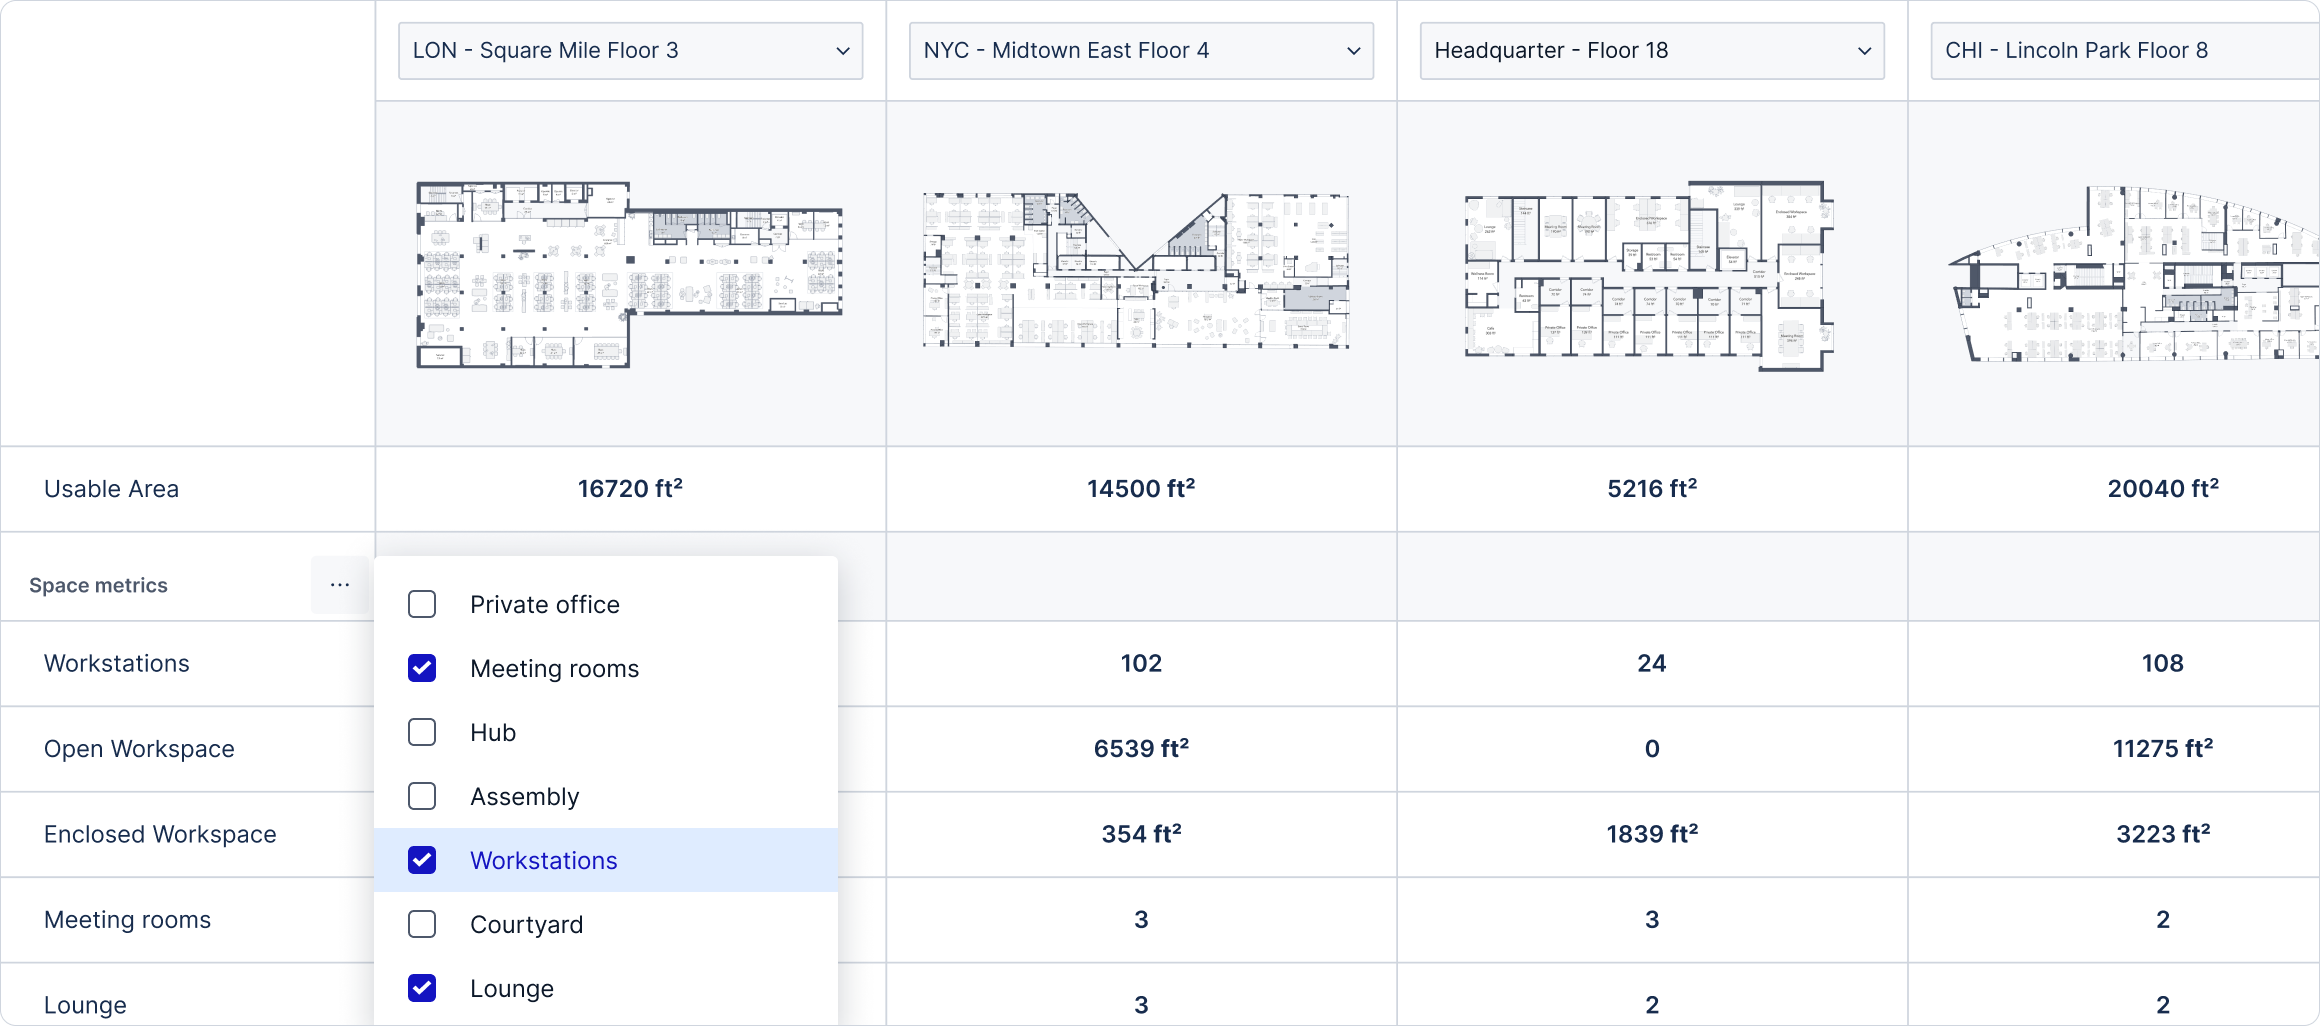Click the Usable Area row label
Screen dimensions: 2320x1026
tap(111, 489)
